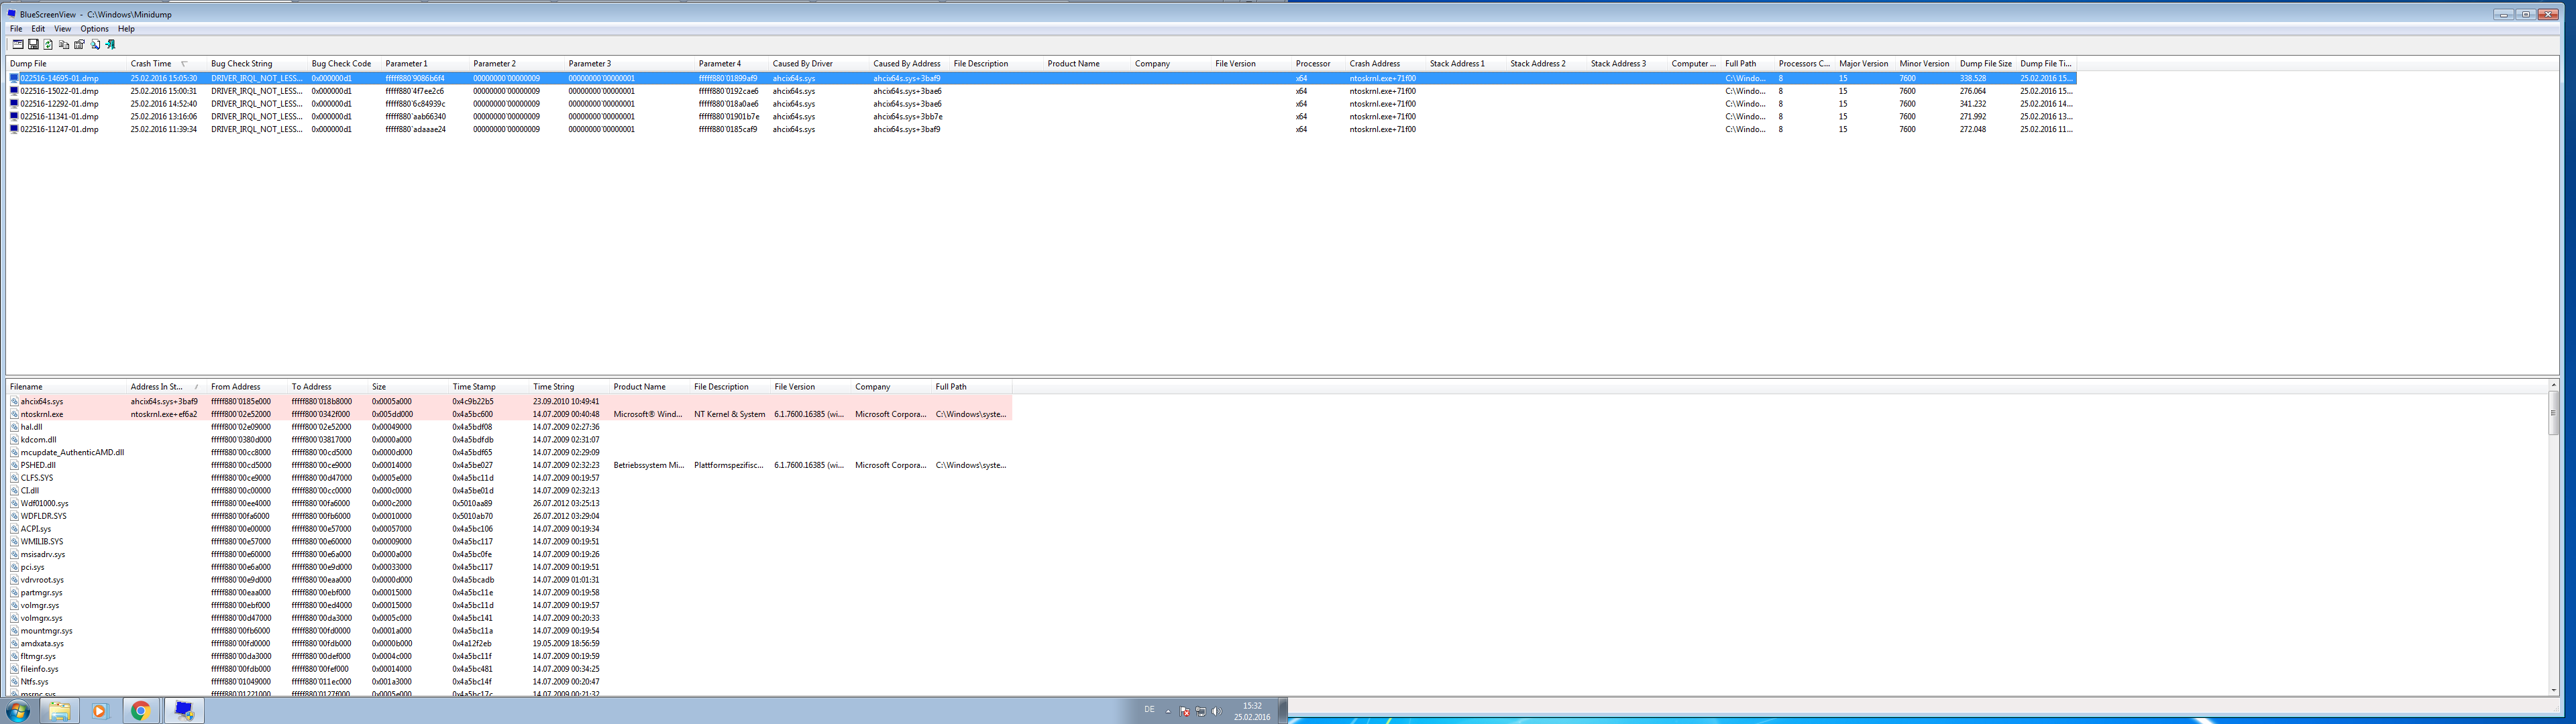Sort dumps by Crash Time column

click(x=151, y=64)
